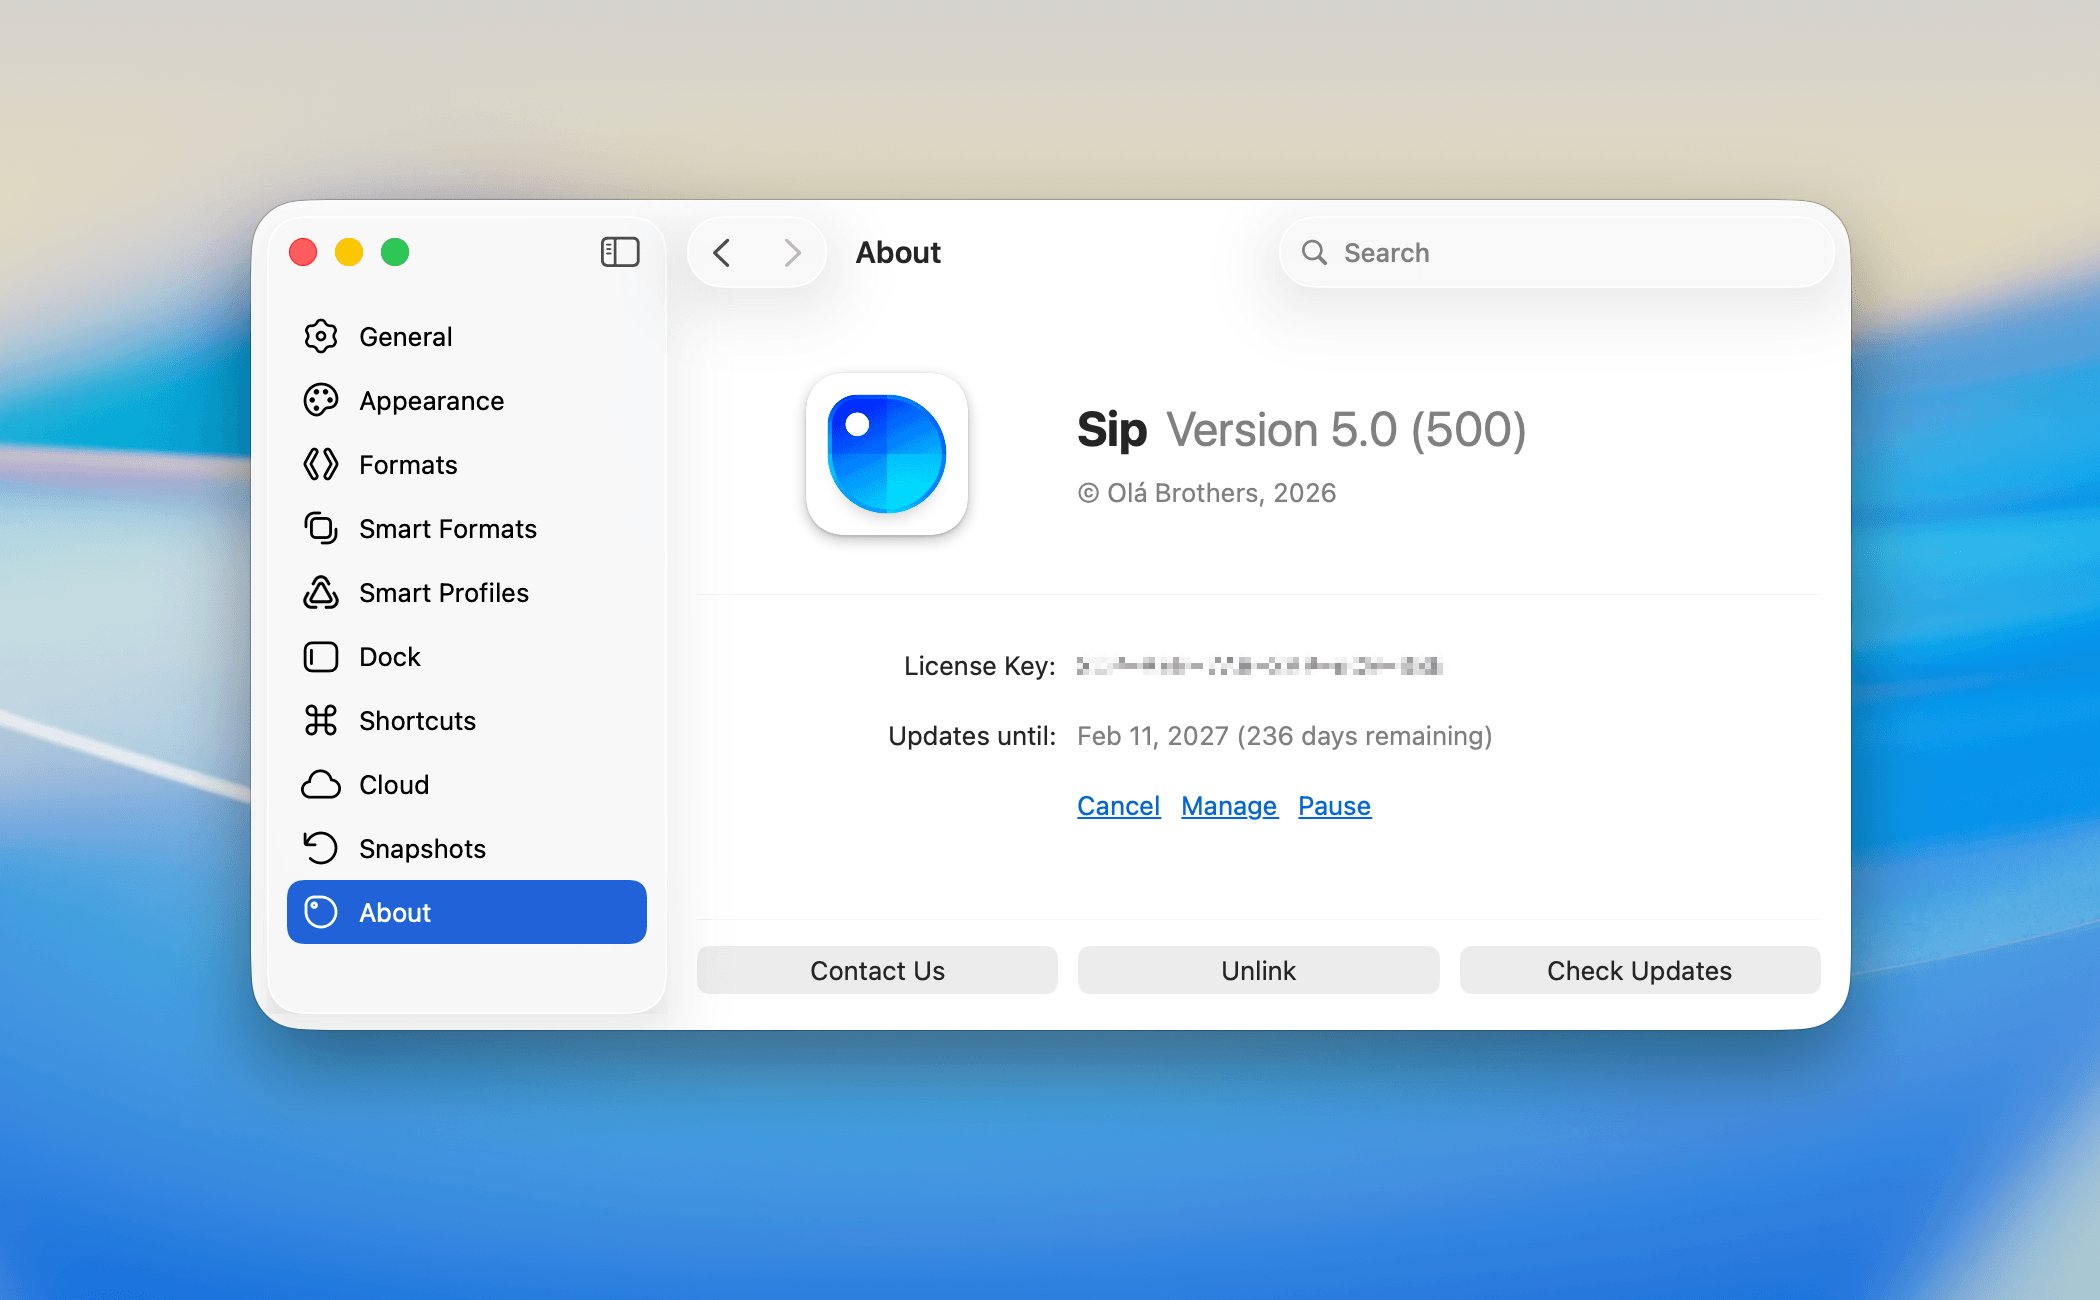Focus the Search field

coord(1557,253)
